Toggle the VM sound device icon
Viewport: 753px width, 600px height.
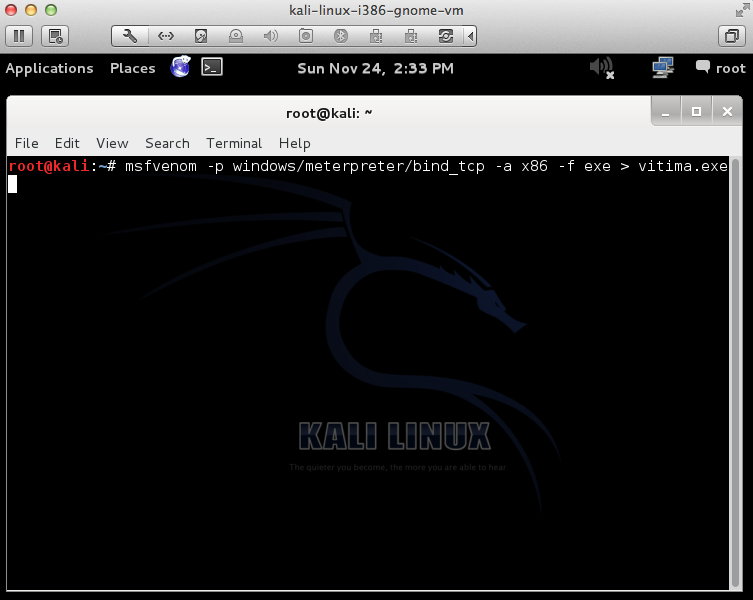tap(271, 36)
